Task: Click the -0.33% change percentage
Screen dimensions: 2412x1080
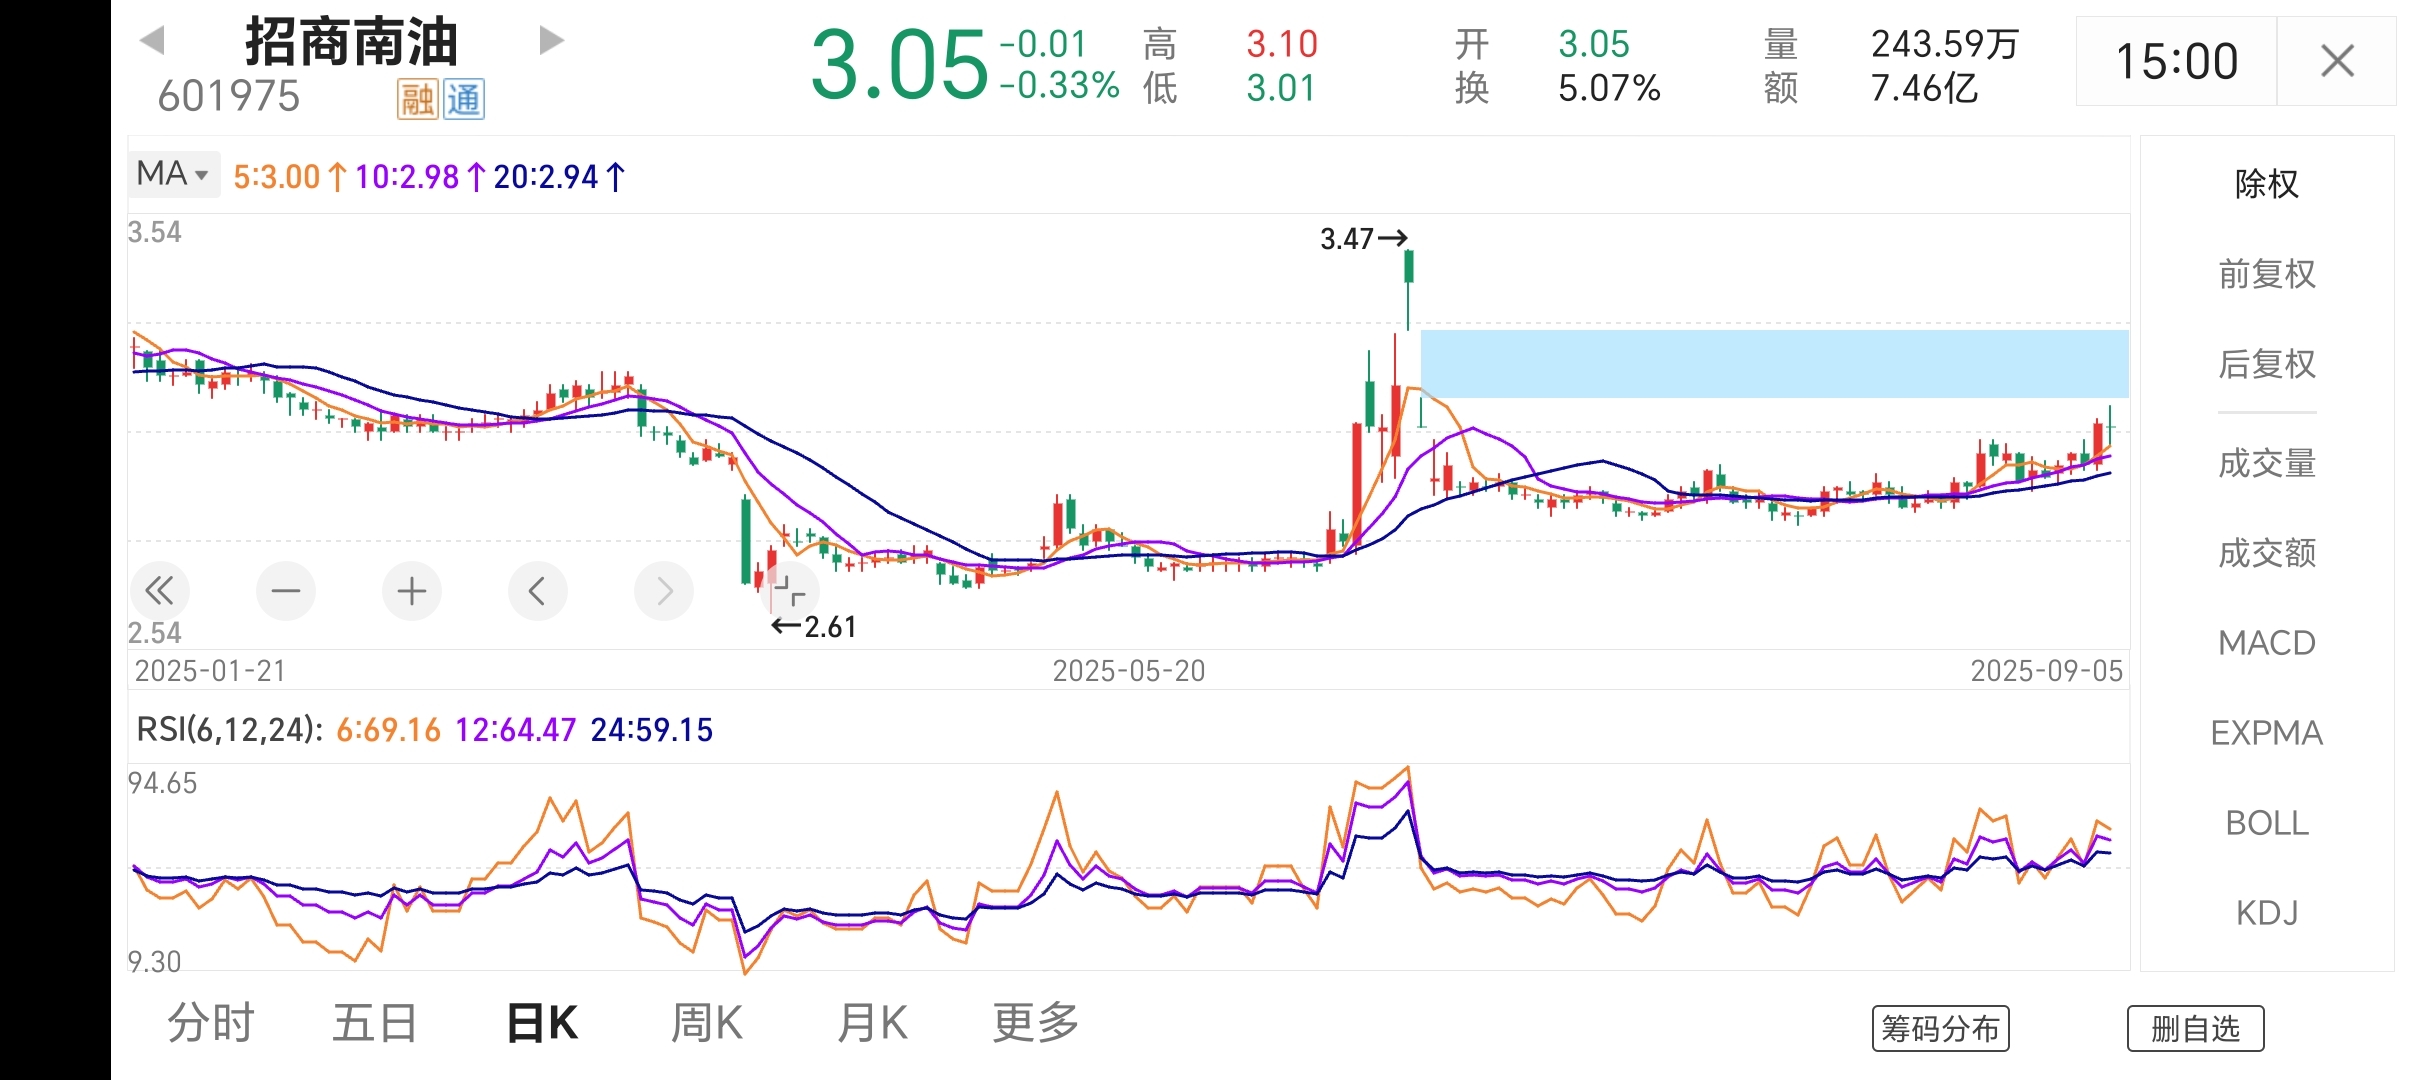Action: click(x=1060, y=86)
